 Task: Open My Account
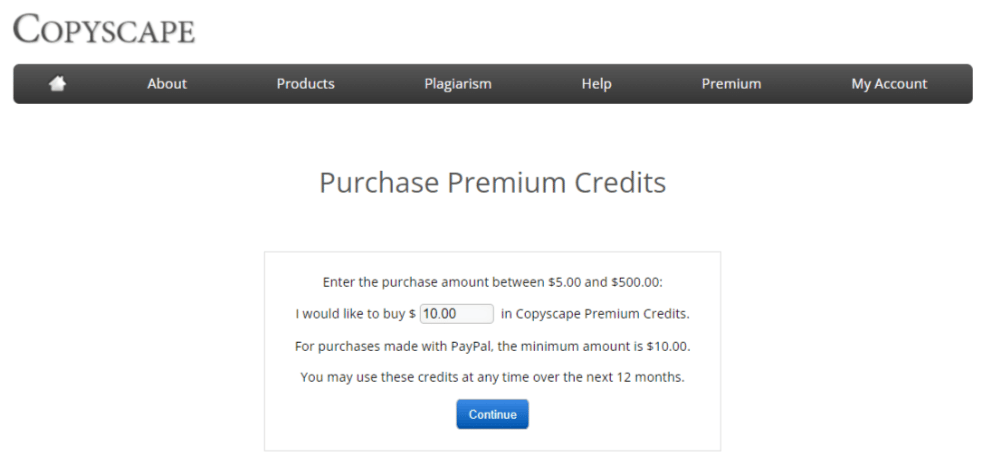(889, 84)
